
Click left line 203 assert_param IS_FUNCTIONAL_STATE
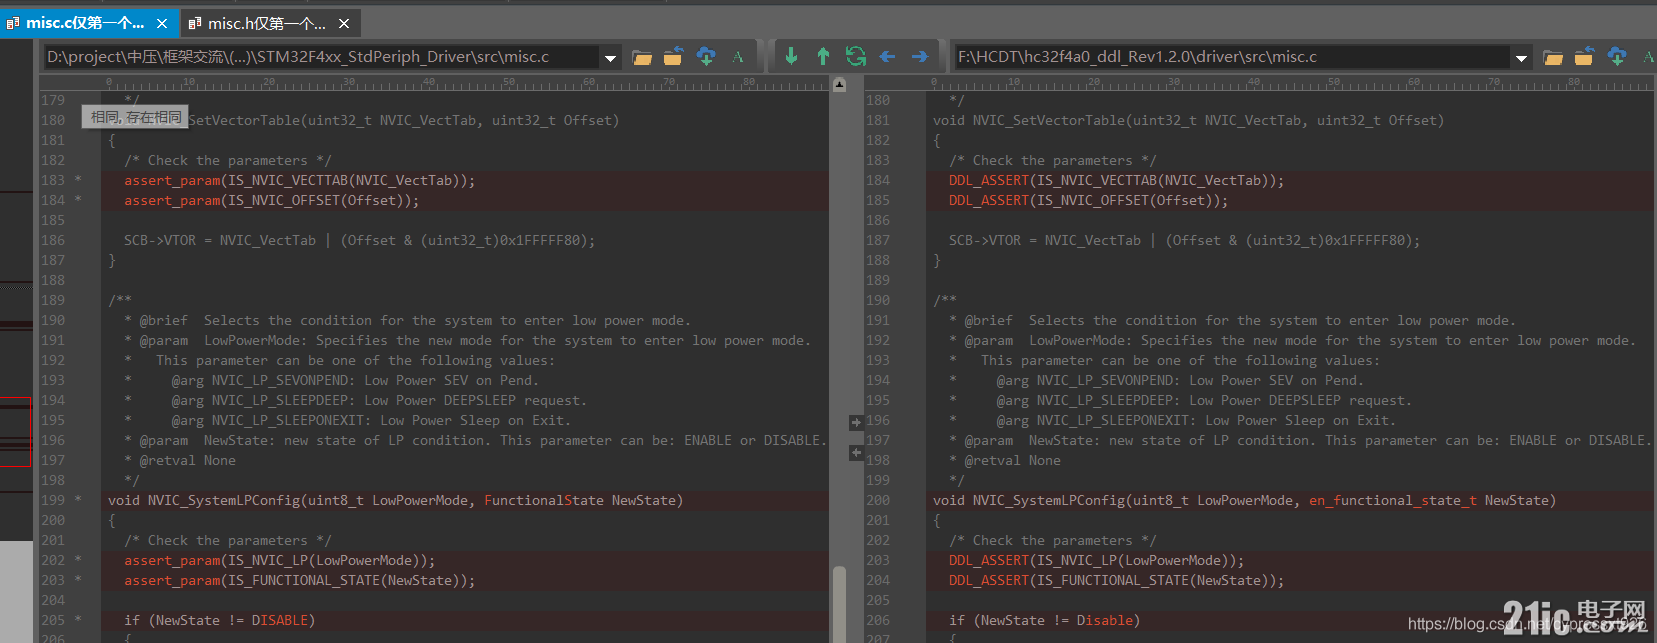point(300,580)
